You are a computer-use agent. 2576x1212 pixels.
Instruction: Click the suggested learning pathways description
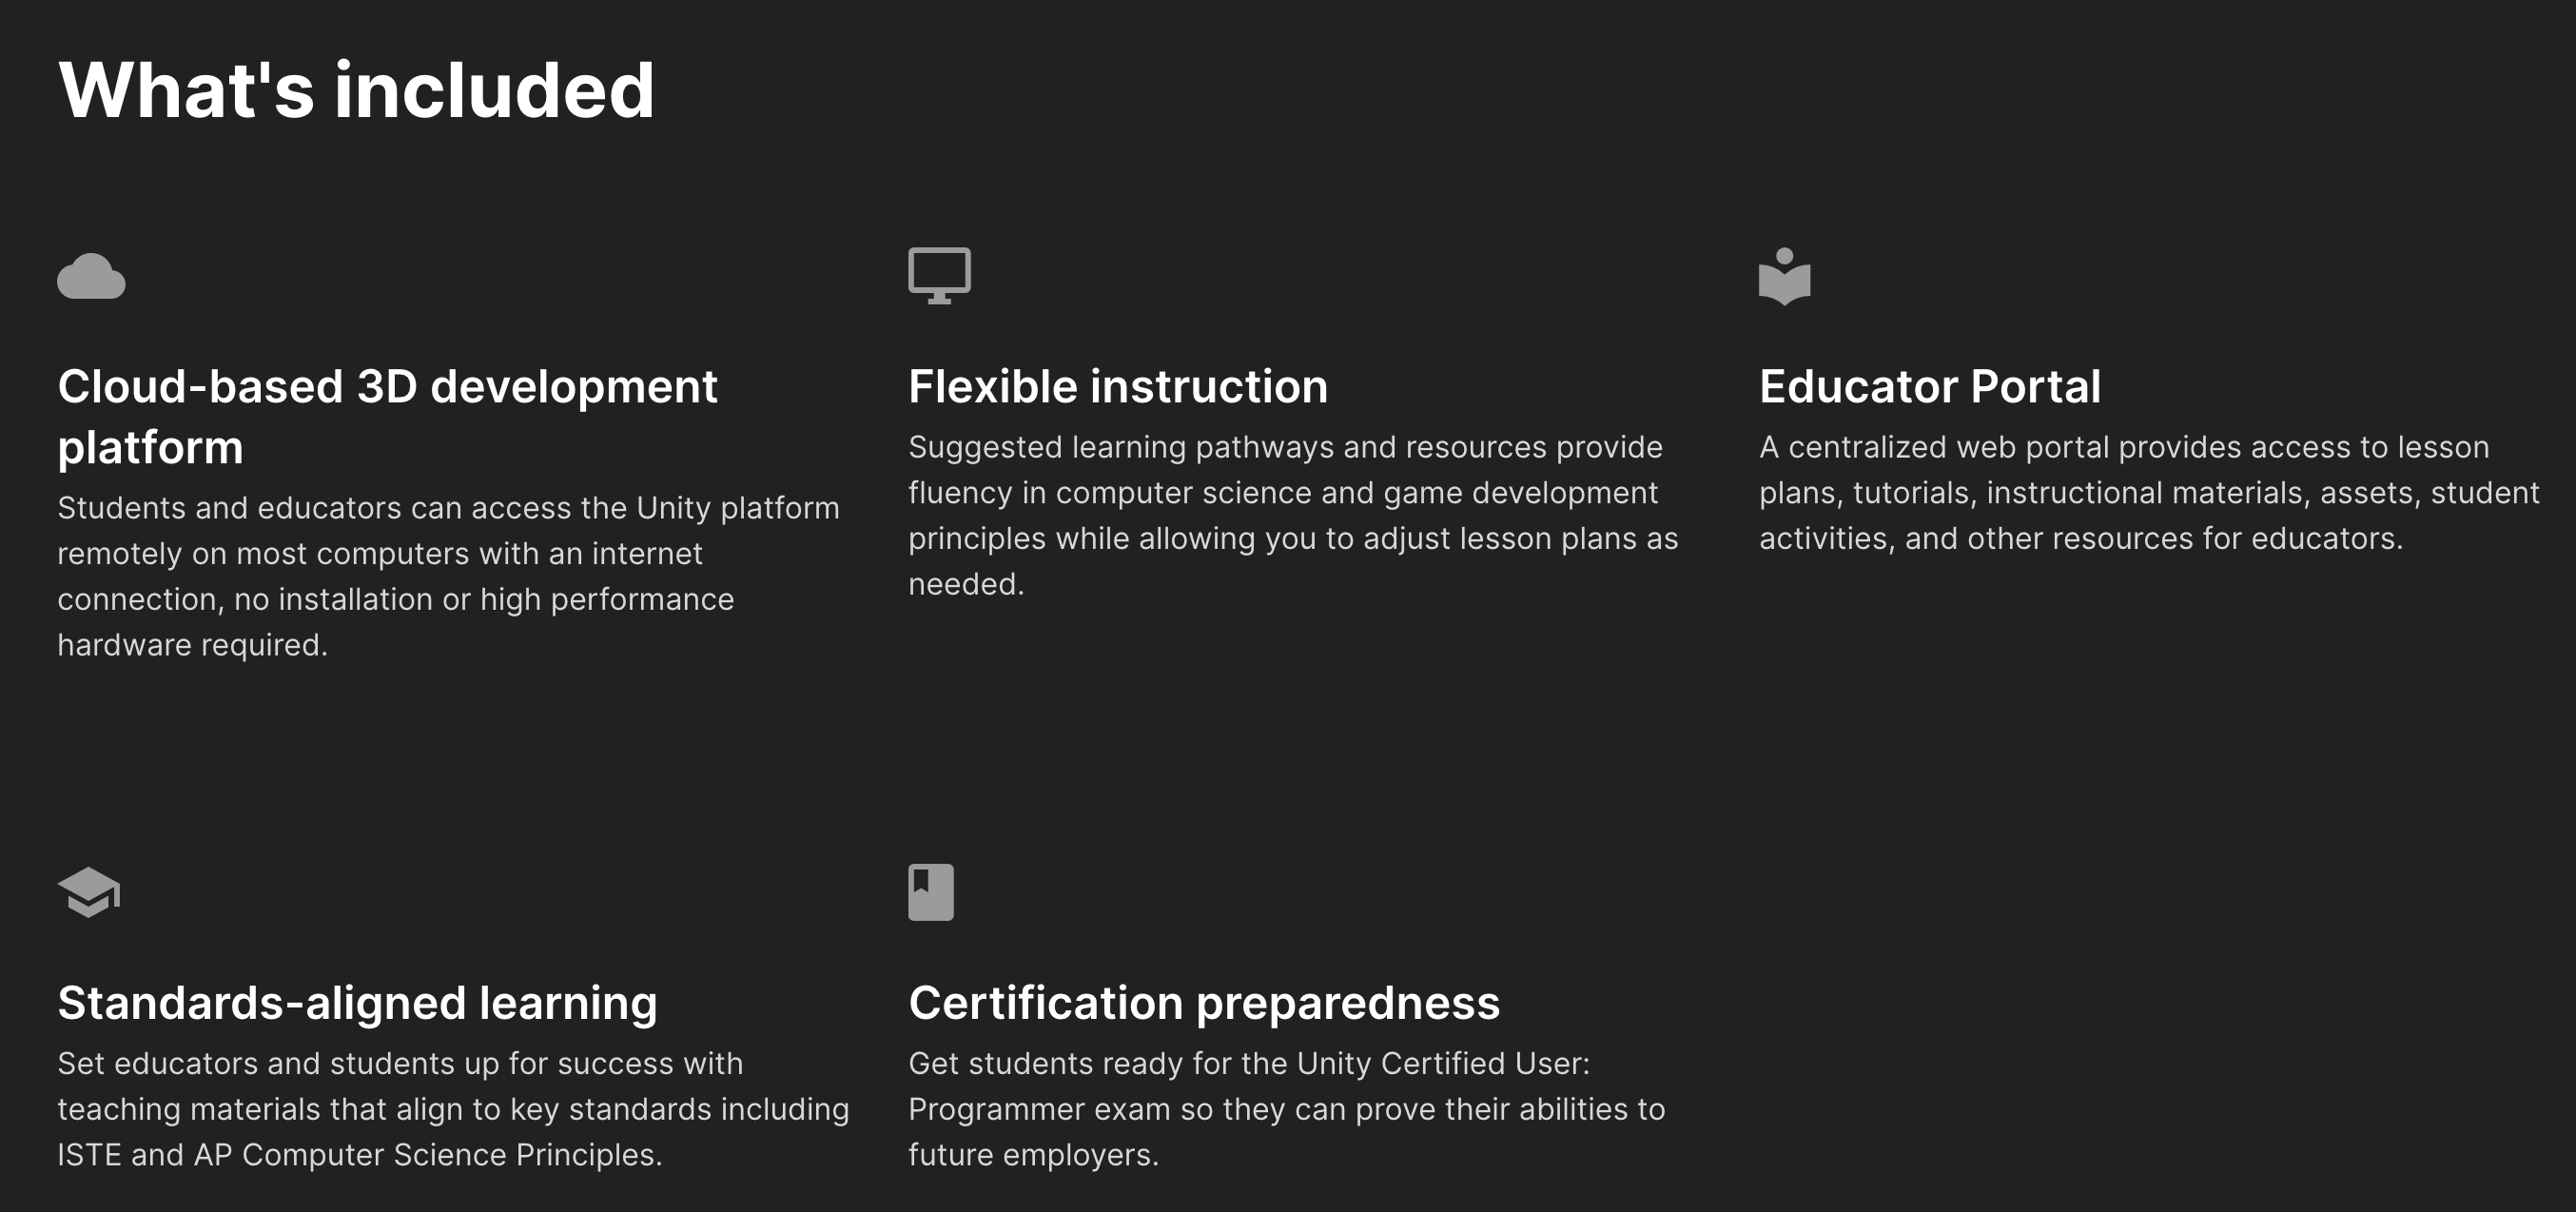(x=1293, y=515)
